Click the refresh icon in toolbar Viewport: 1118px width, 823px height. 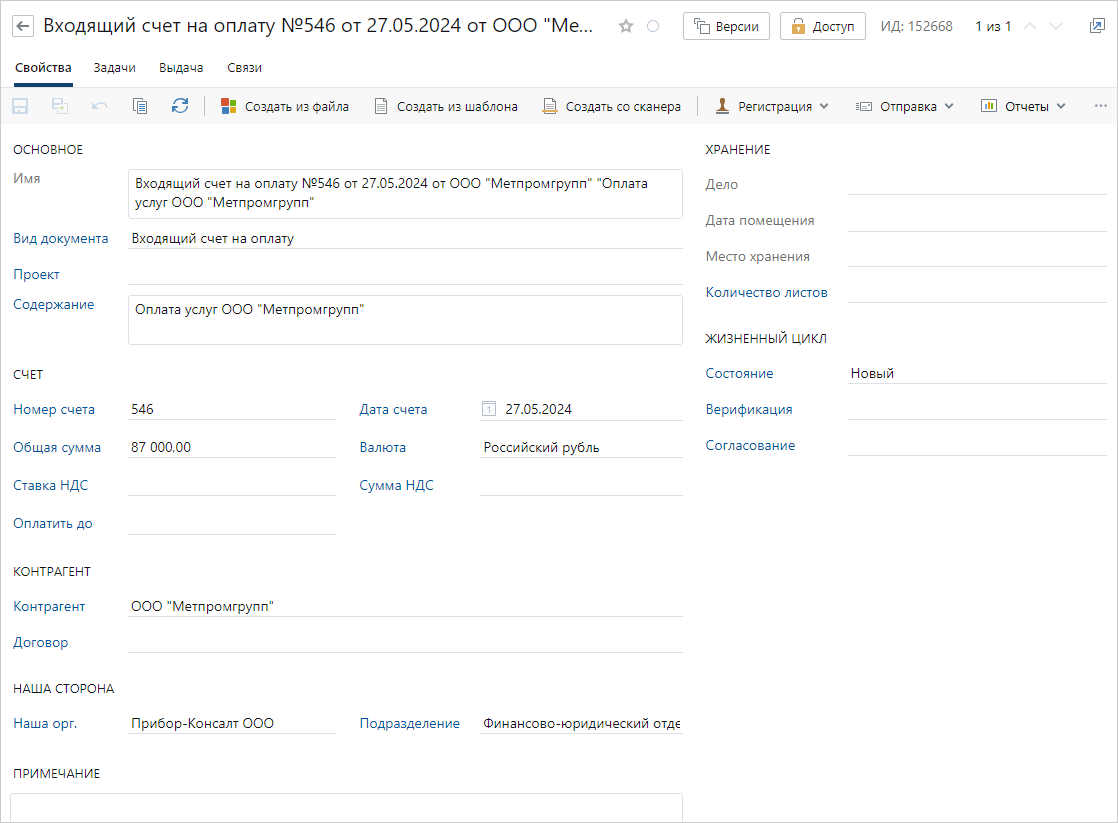pyautogui.click(x=180, y=106)
